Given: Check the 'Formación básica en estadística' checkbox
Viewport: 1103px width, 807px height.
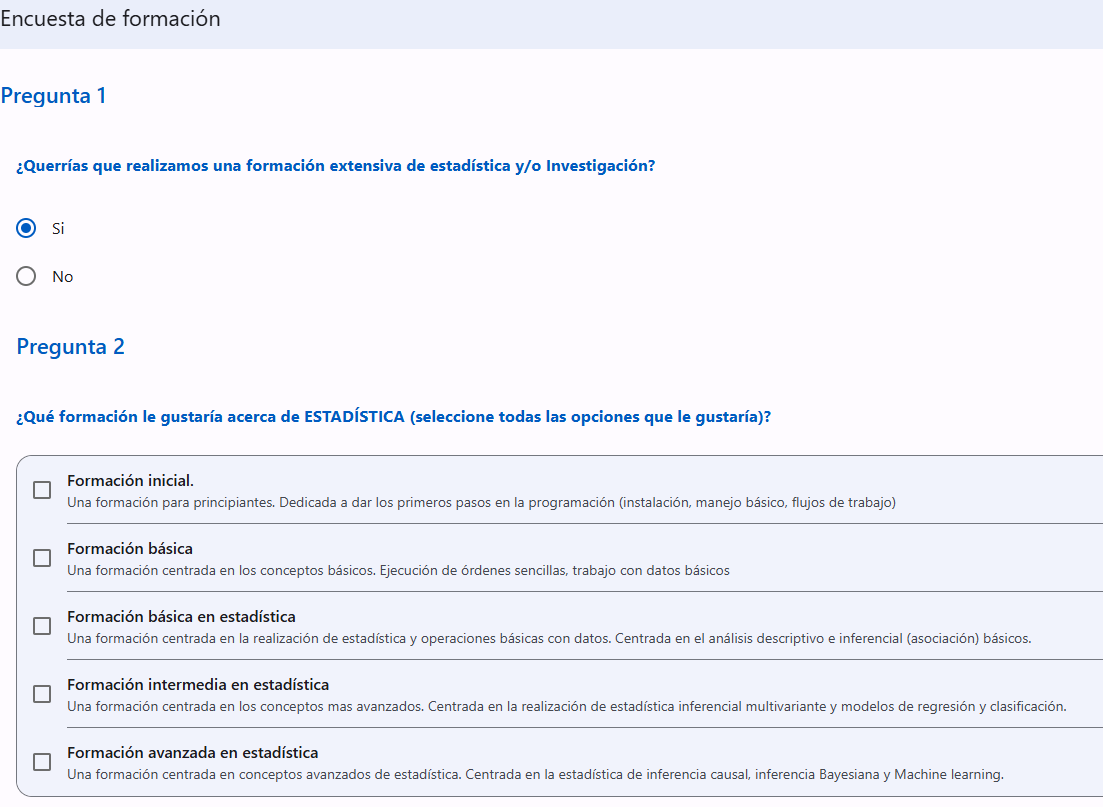Looking at the screenshot, I should click(x=41, y=626).
